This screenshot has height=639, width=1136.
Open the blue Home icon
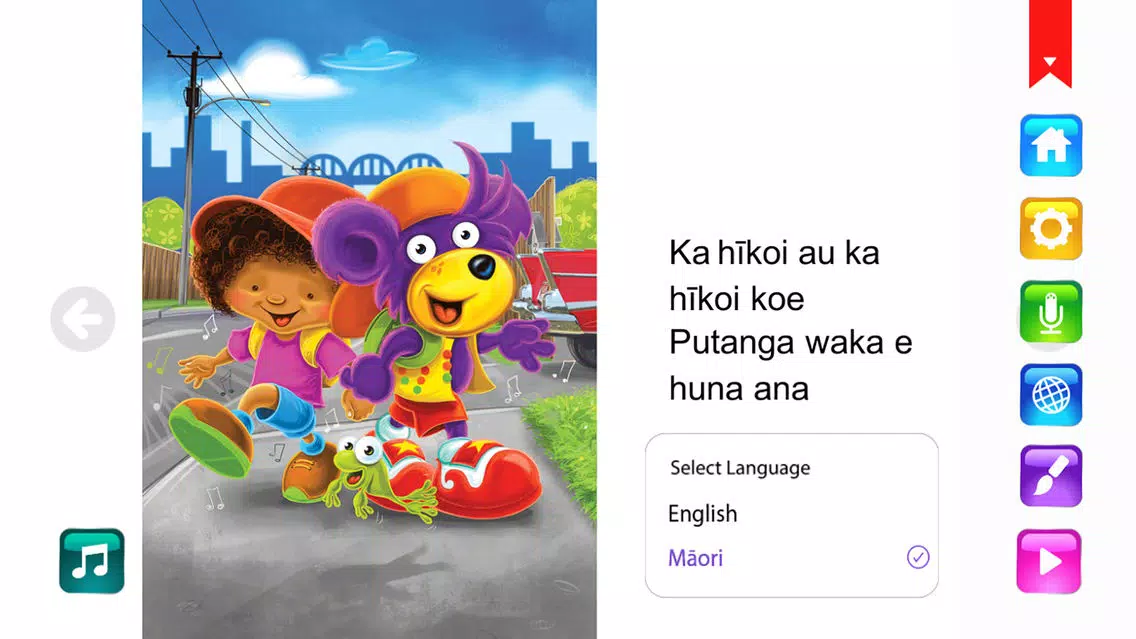1051,146
